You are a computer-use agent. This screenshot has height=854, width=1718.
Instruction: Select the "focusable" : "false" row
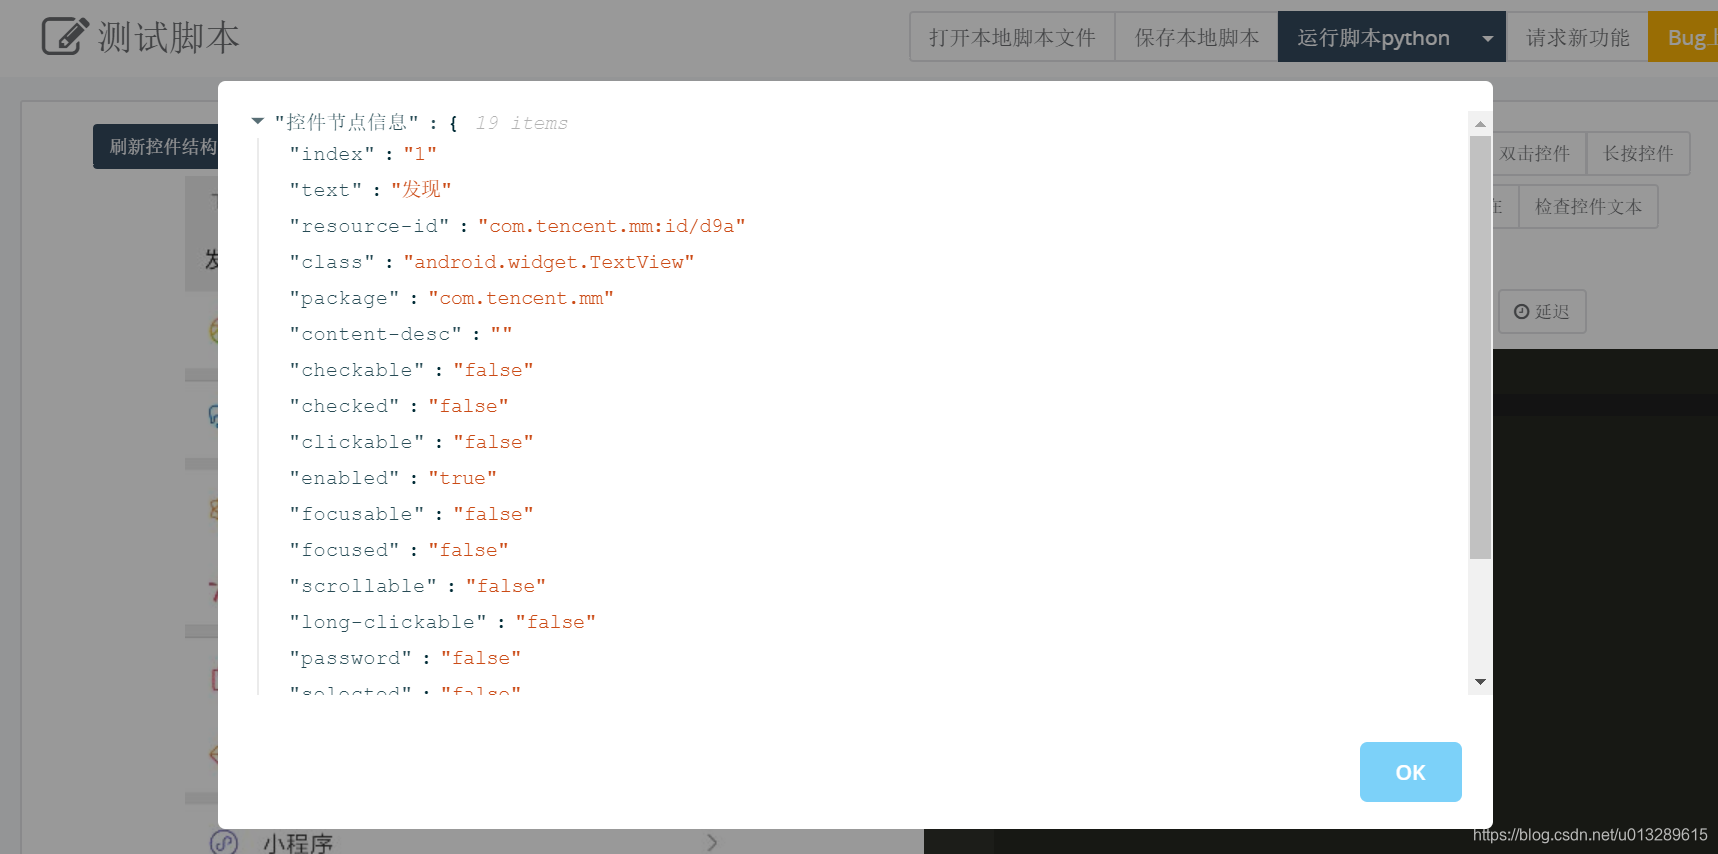(x=411, y=514)
